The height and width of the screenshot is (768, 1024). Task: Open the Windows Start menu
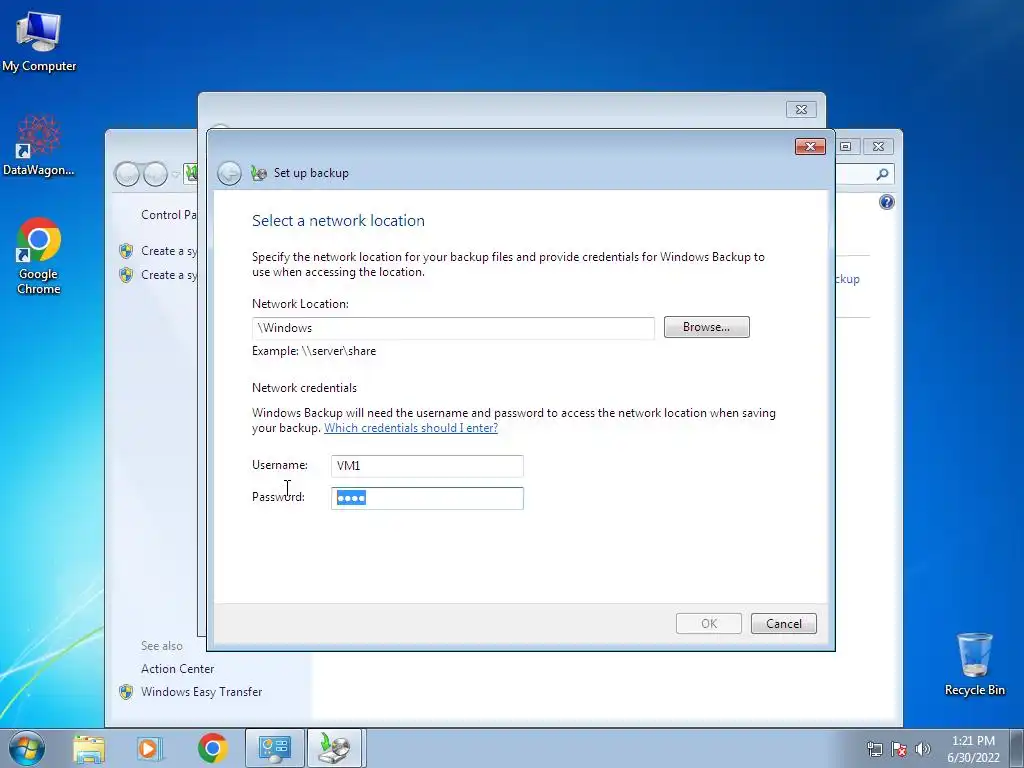27,748
